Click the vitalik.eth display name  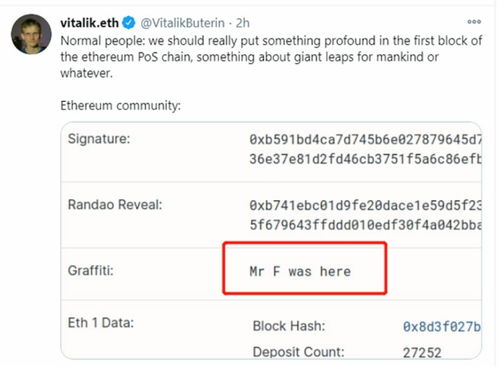pos(89,23)
